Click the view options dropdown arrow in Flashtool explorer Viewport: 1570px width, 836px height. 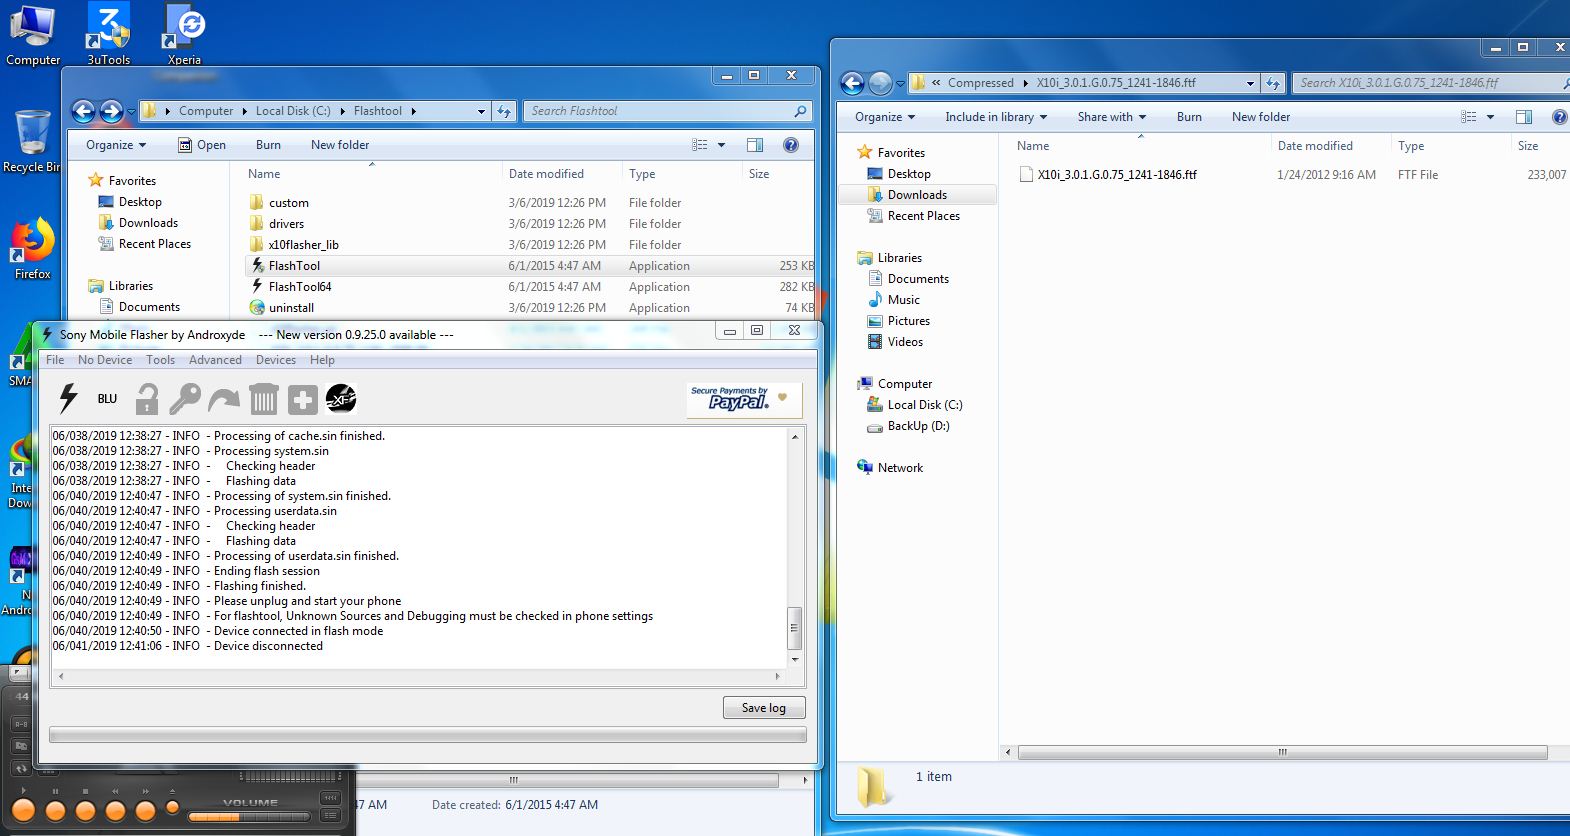click(x=721, y=145)
